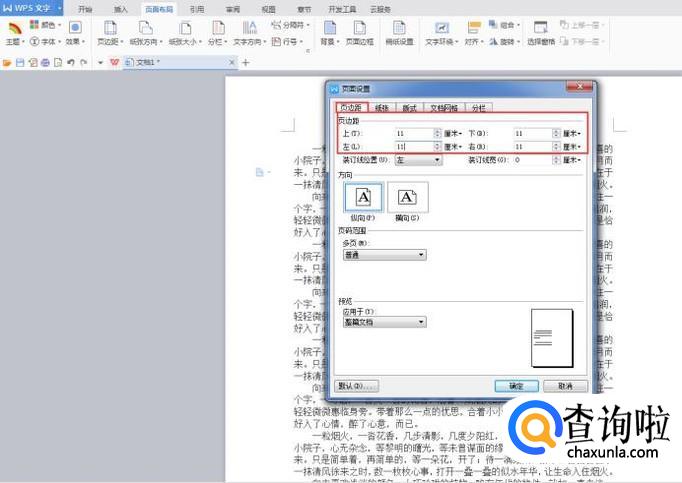Screen dimensions: 682x483
Task: Click the 对齐 align icon
Action: pos(474,28)
